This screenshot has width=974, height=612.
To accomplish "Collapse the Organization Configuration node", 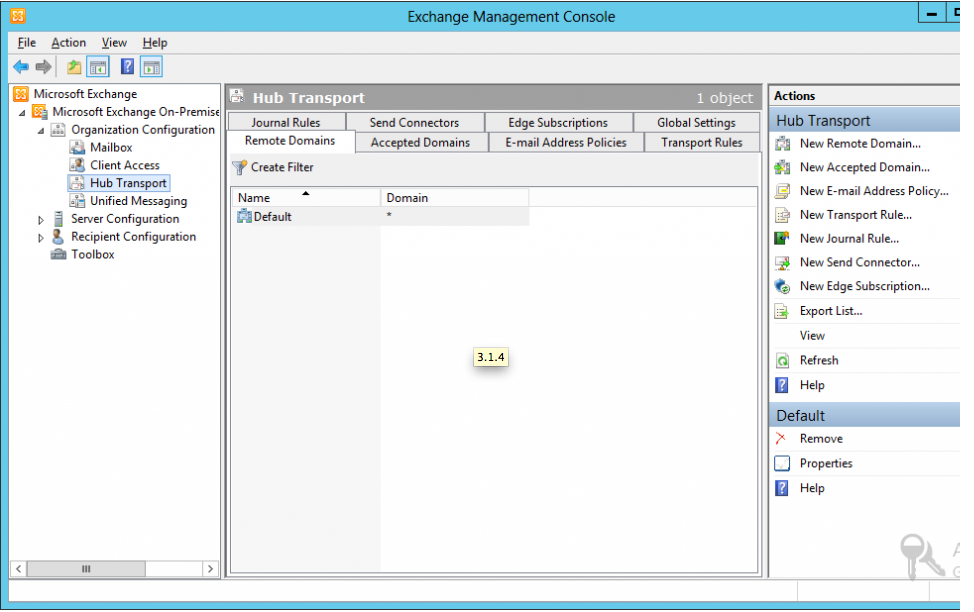I will click(41, 131).
